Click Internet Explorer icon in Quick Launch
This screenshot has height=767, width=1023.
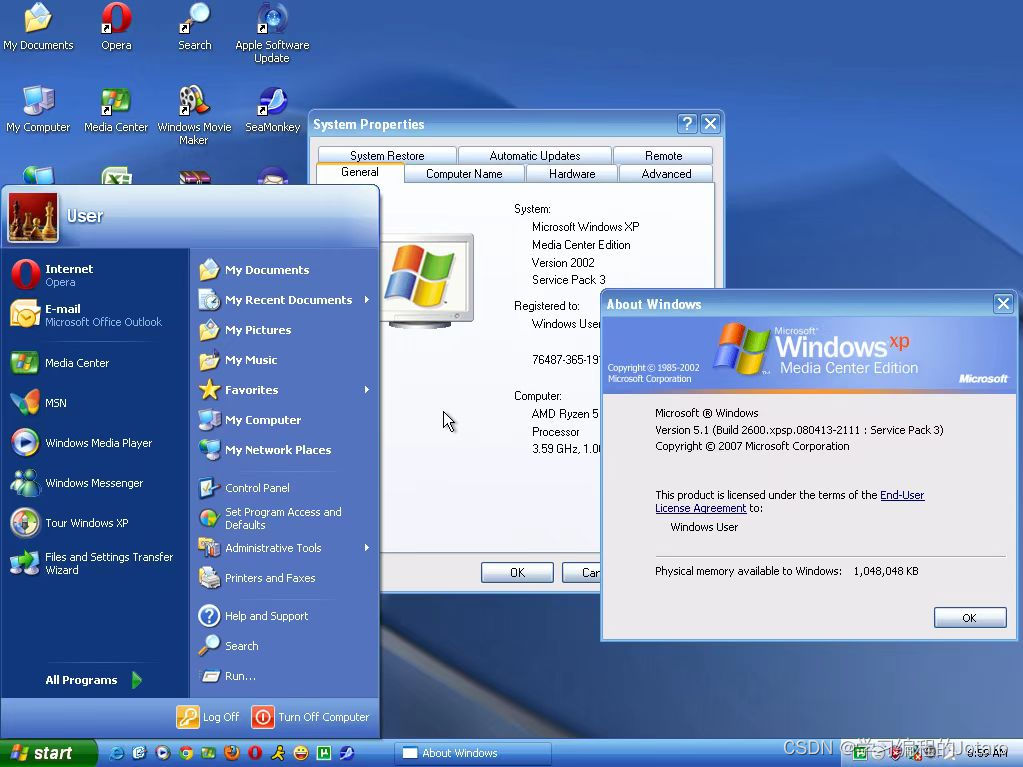pyautogui.click(x=116, y=753)
